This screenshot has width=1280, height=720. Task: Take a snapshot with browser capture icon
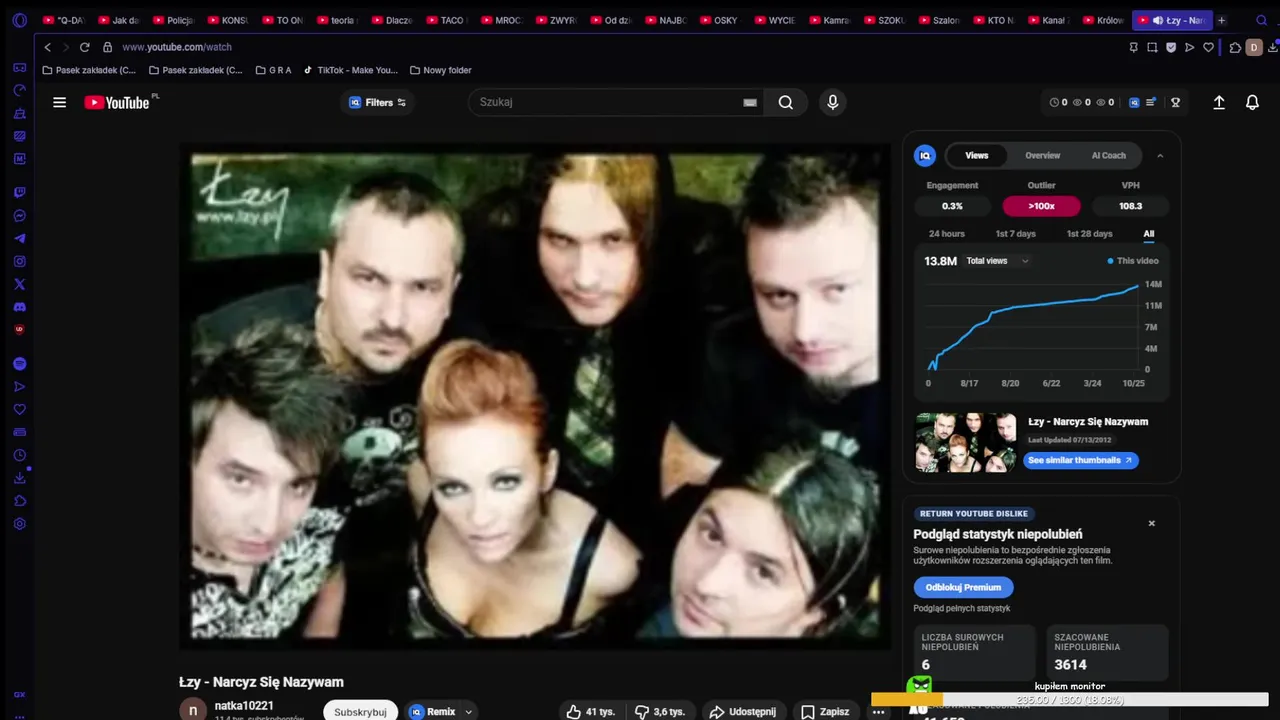pyautogui.click(x=1152, y=47)
